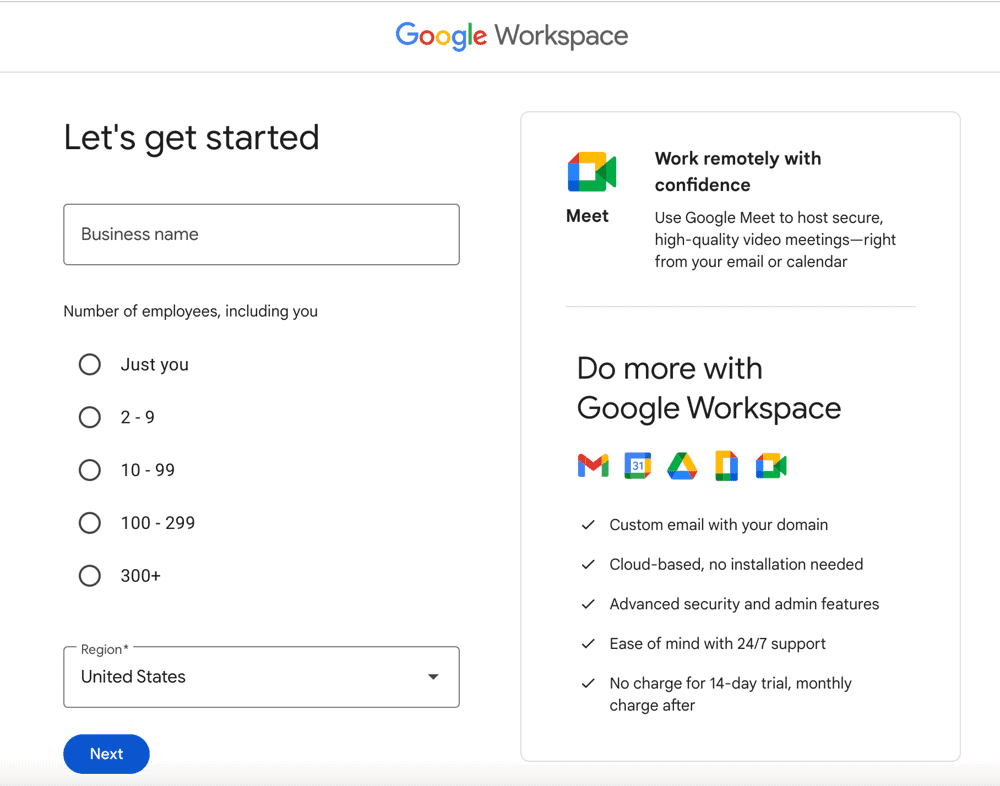Screen dimensions: 1000x786
Task: Open the Region dropdown showing United States
Action: [x=261, y=677]
